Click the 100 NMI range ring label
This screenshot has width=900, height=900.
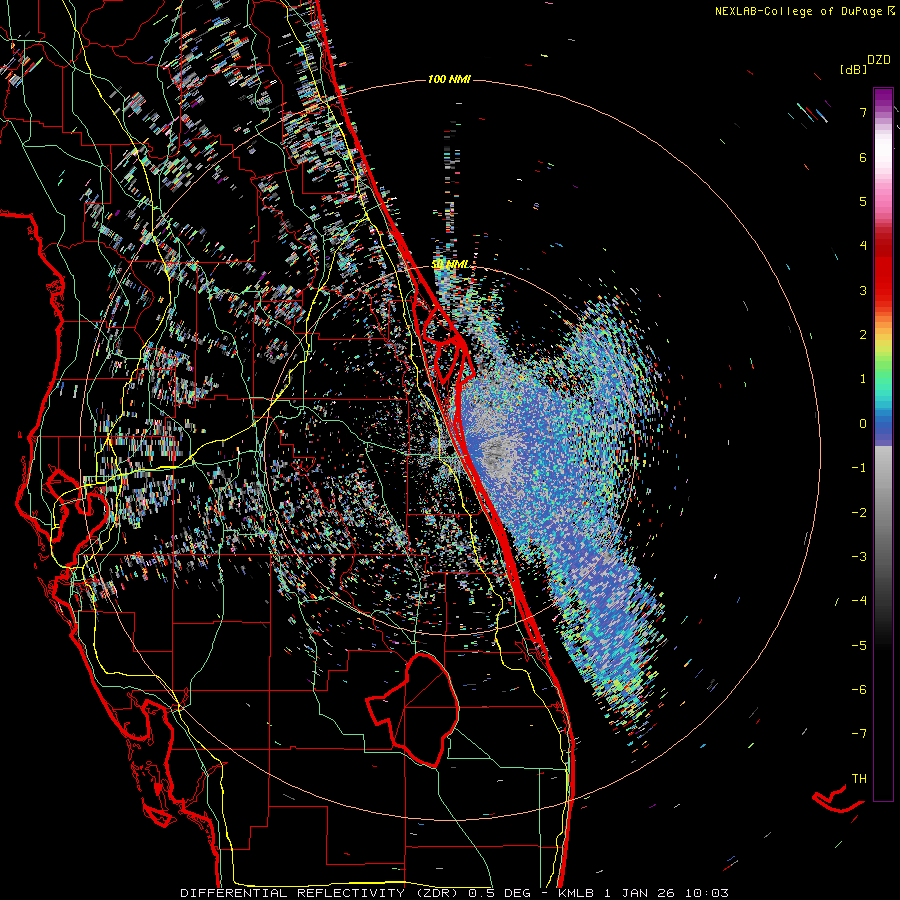(449, 79)
